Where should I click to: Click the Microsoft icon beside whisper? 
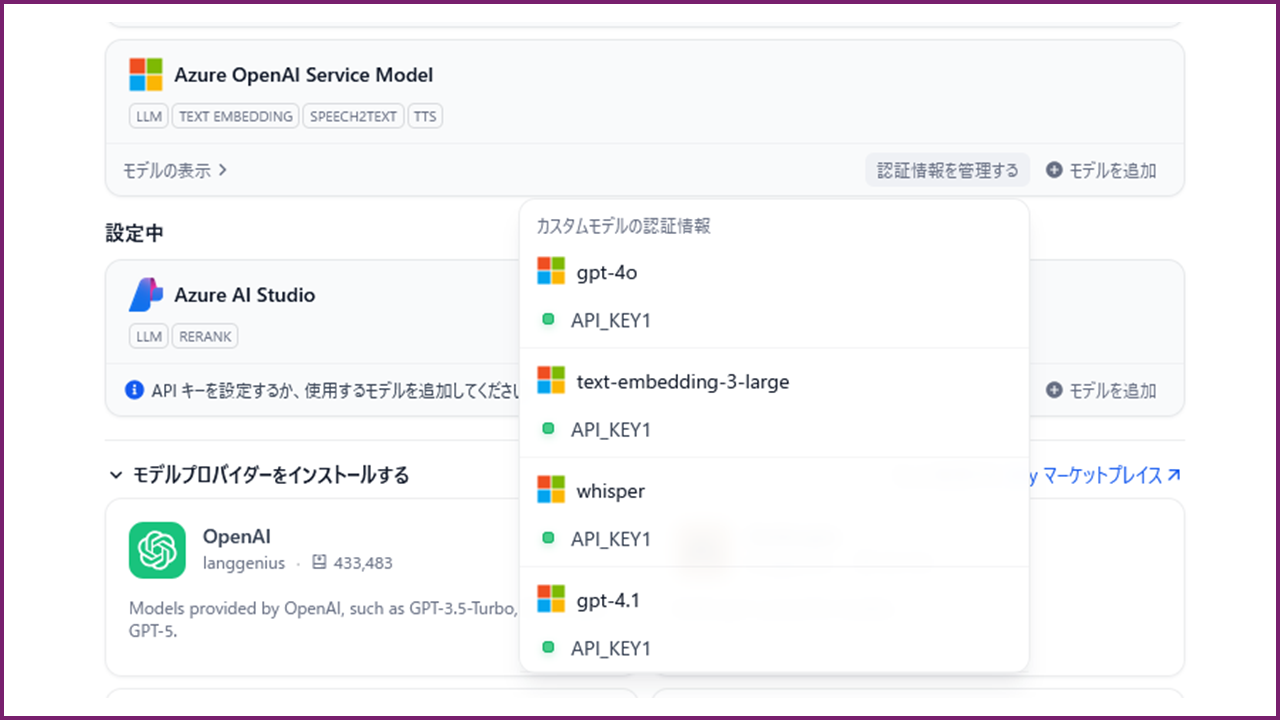coord(551,490)
